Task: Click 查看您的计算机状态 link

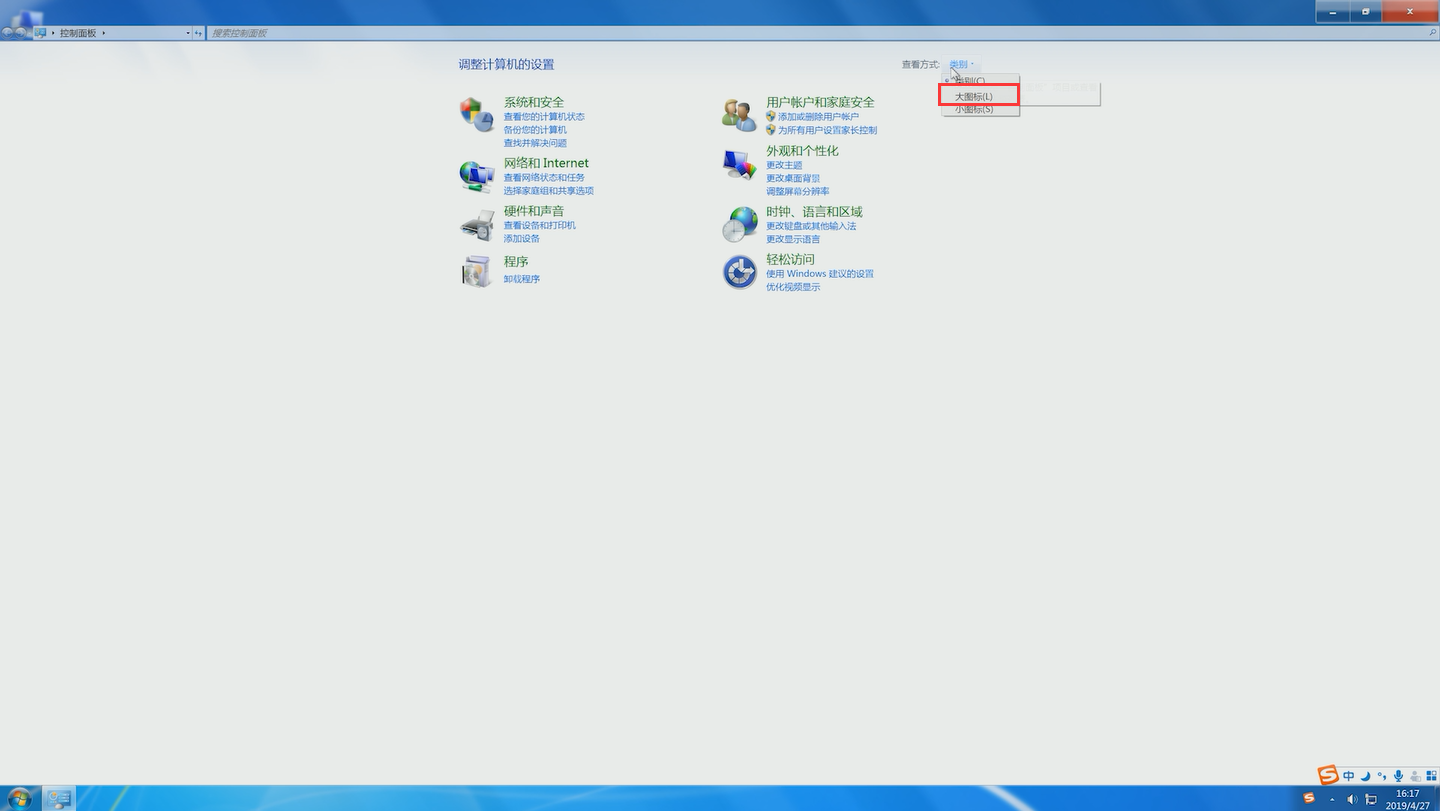Action: click(544, 117)
